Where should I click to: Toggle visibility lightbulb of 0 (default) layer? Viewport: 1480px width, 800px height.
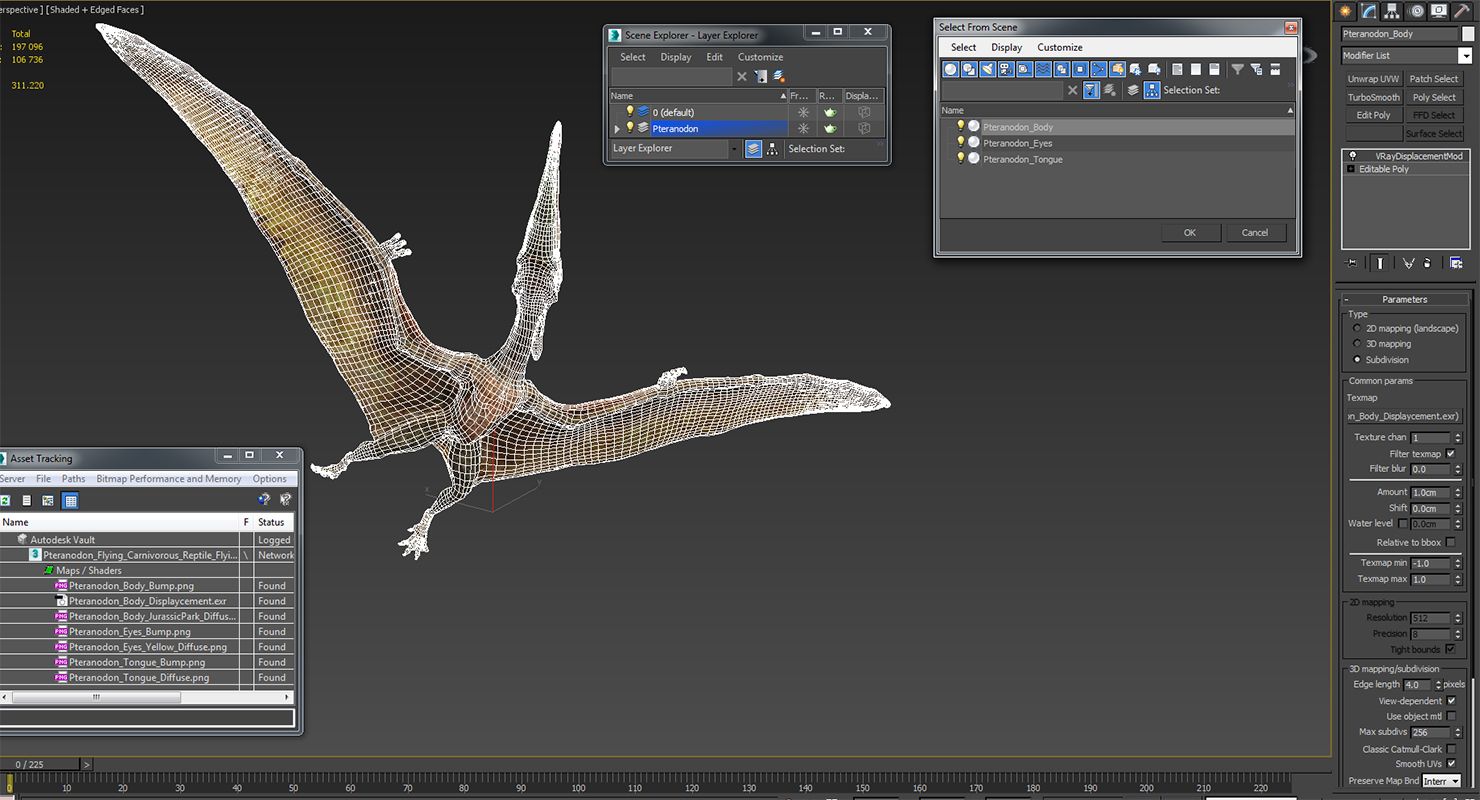(x=630, y=112)
